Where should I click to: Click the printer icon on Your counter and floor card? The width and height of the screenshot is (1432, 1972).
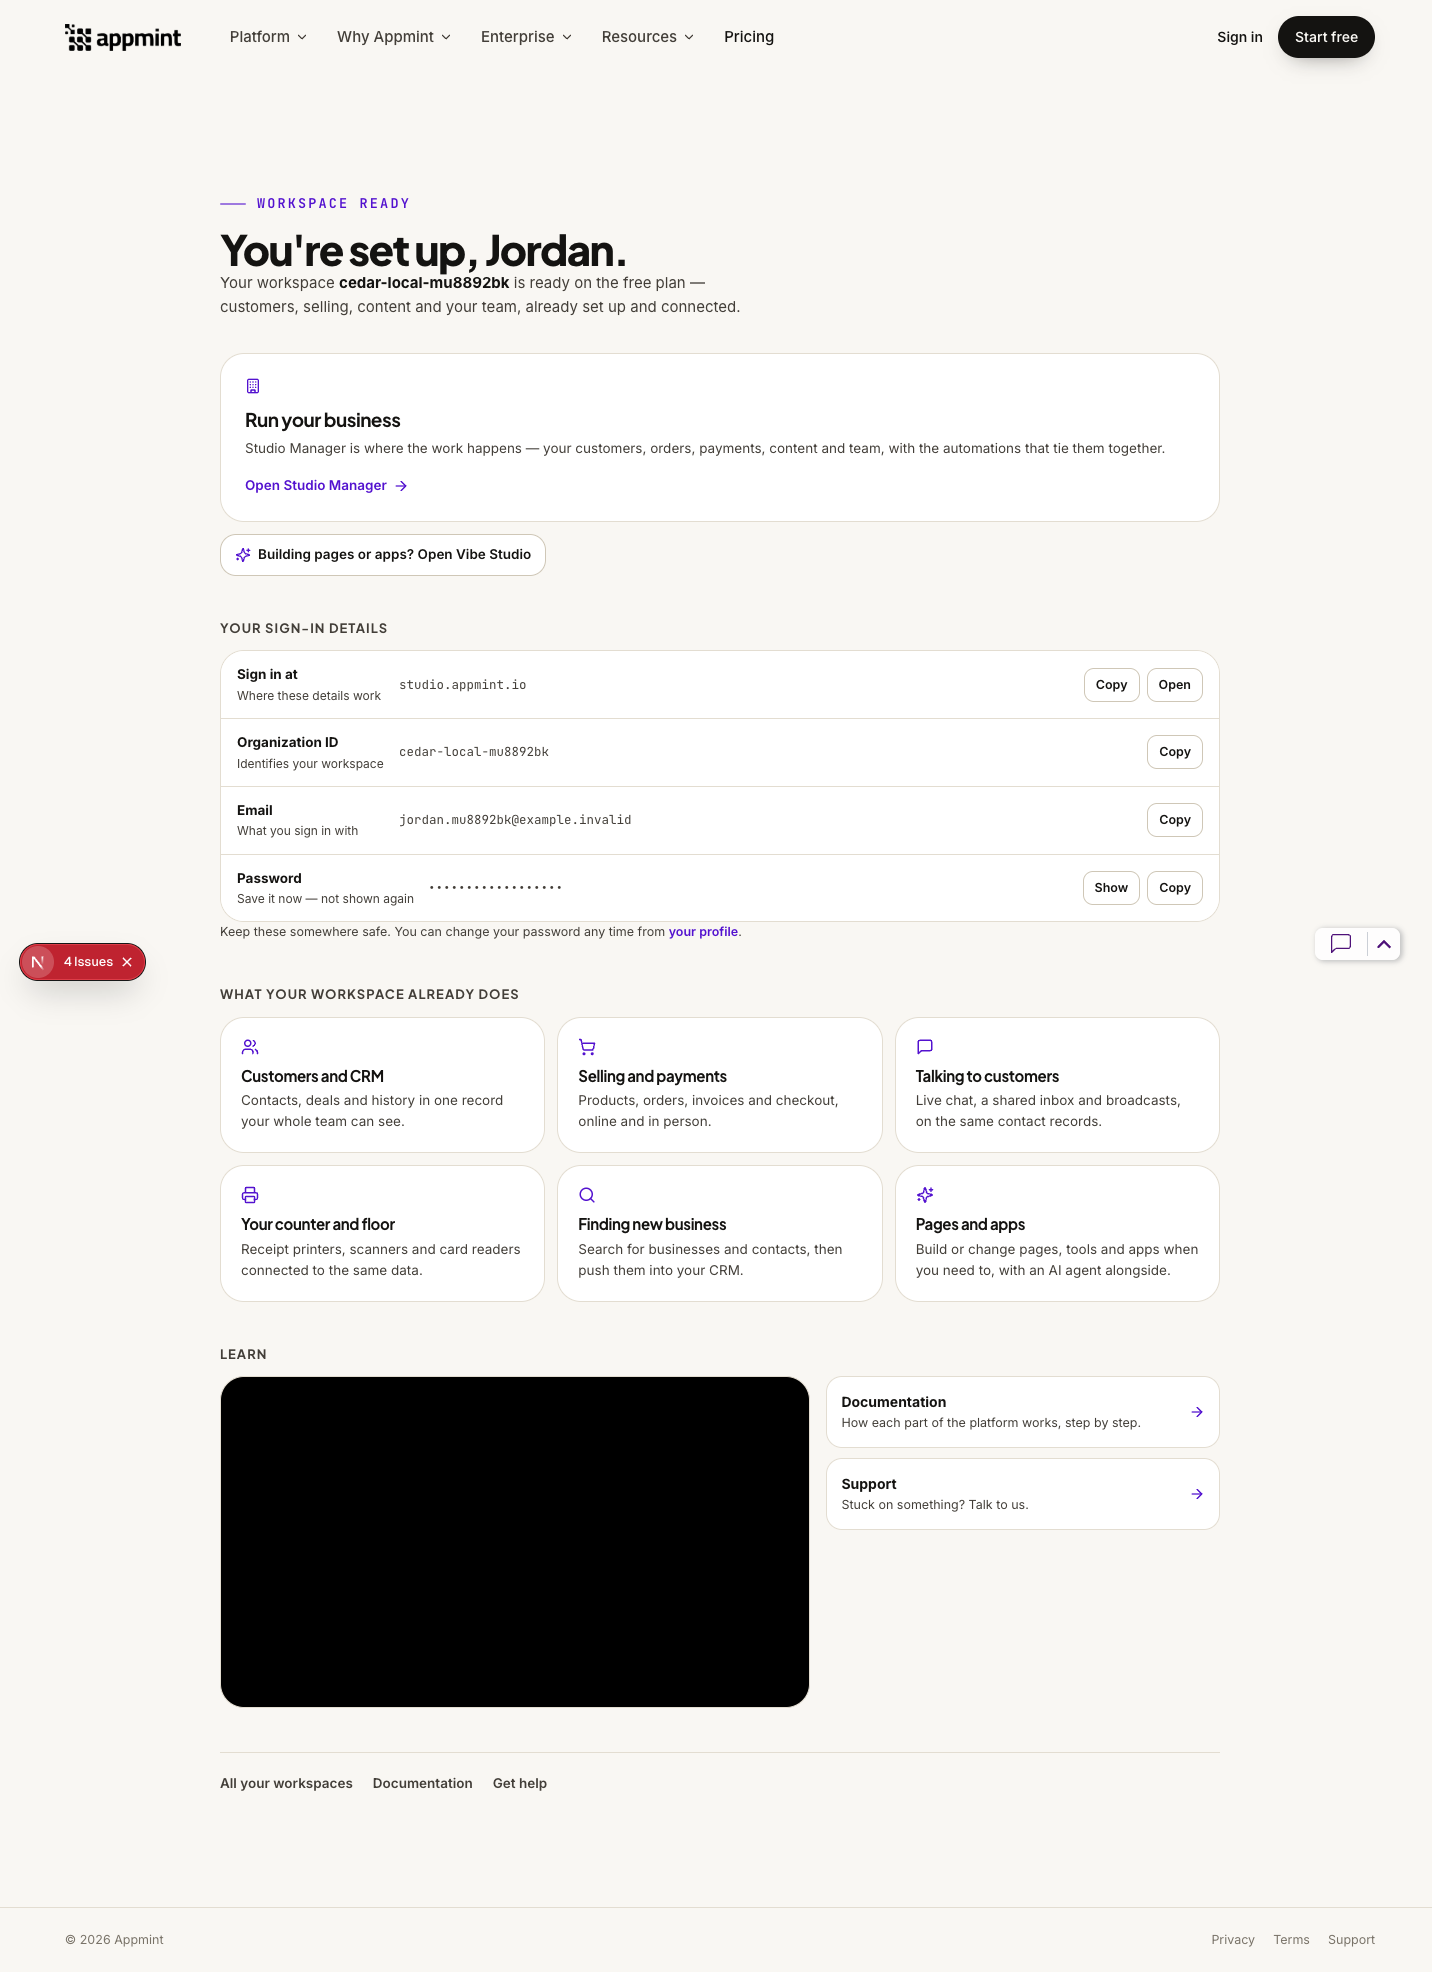coord(250,1195)
